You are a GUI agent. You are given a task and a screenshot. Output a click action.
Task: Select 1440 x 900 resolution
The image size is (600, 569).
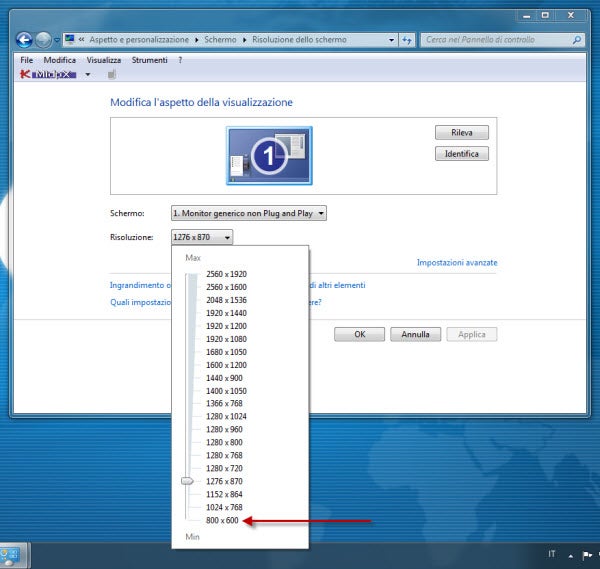tap(224, 378)
